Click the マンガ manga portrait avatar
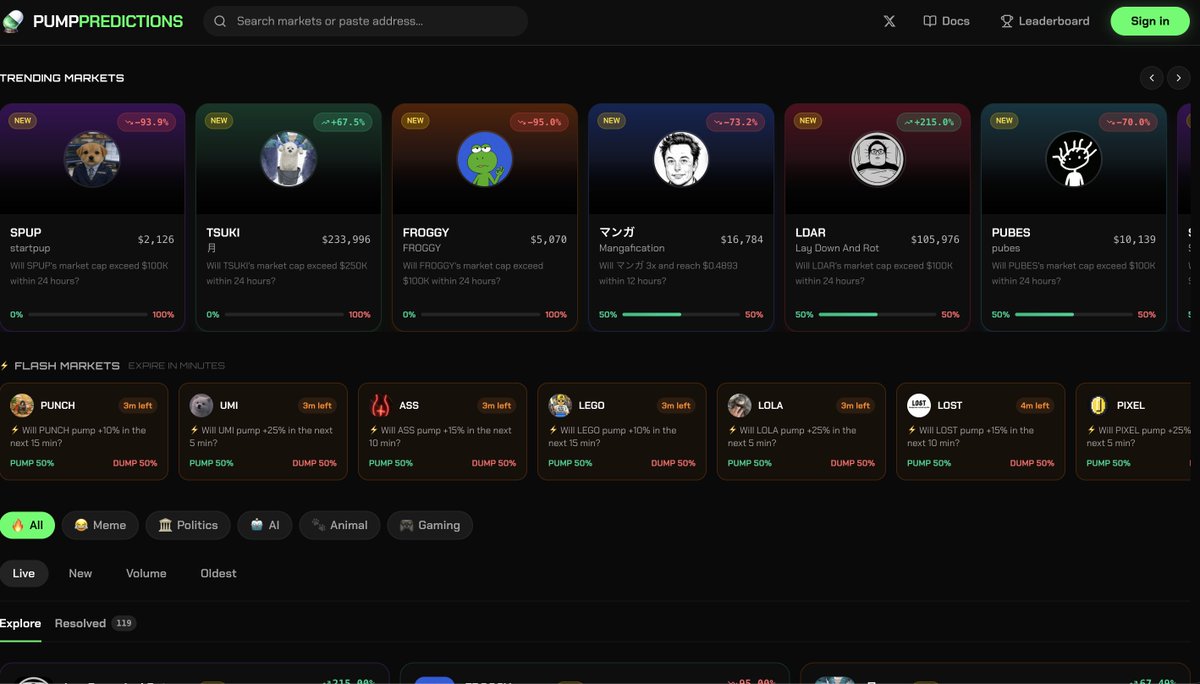The height and width of the screenshot is (684, 1200). pyautogui.click(x=681, y=159)
